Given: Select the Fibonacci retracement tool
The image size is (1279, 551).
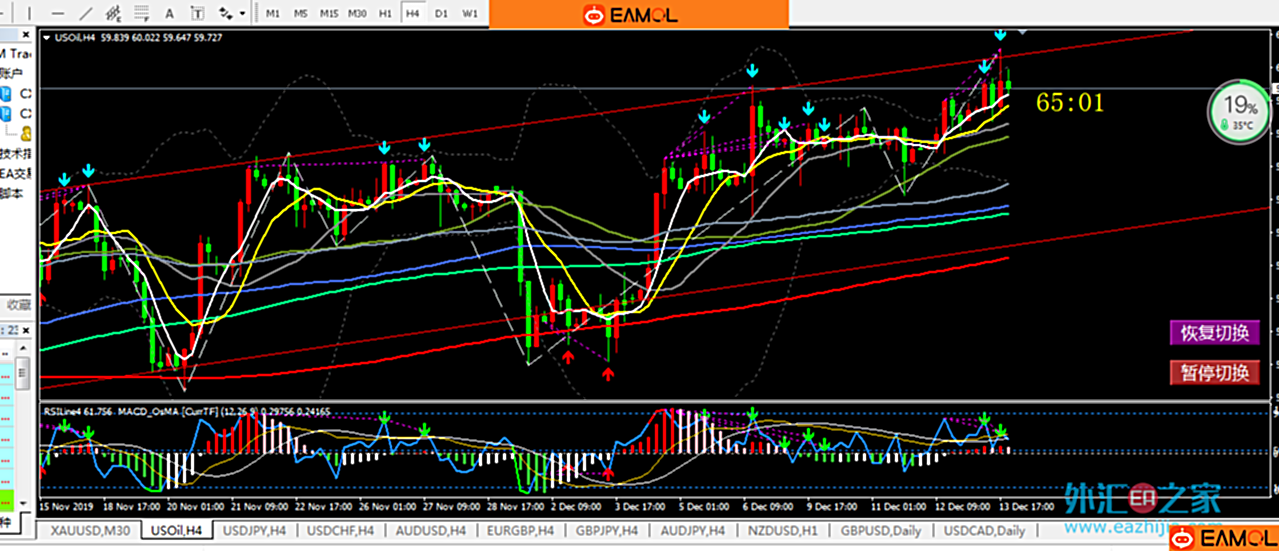Looking at the screenshot, I should (142, 14).
